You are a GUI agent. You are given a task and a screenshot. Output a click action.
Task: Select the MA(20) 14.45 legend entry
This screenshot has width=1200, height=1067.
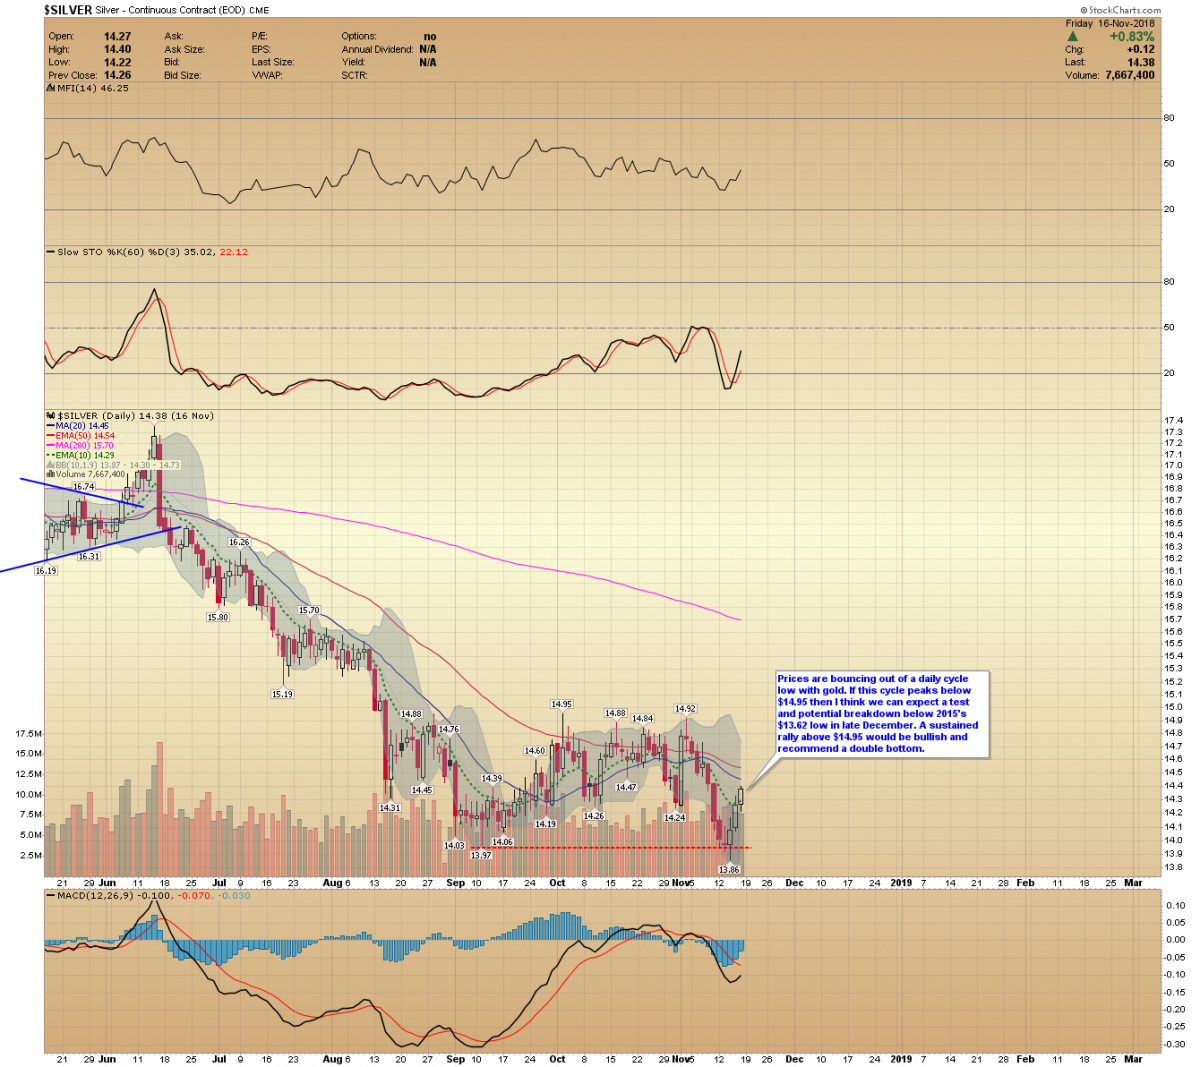click(x=78, y=426)
